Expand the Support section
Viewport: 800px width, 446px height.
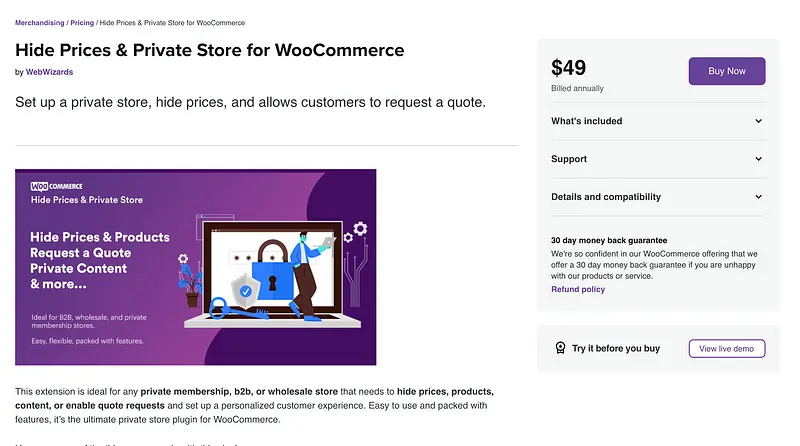click(758, 159)
